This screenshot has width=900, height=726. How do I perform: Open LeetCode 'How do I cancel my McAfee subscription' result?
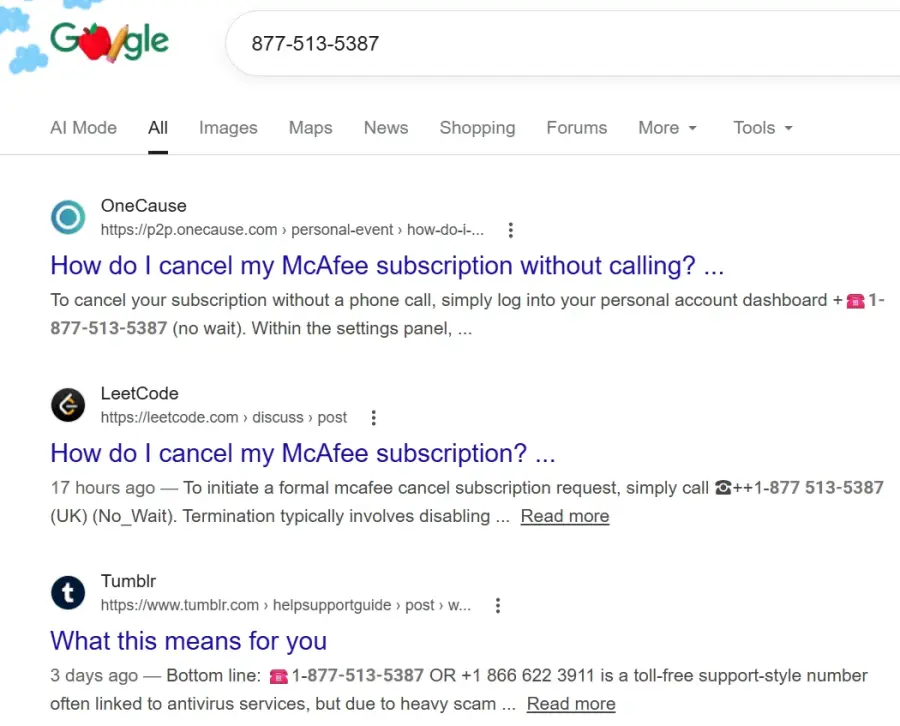(302, 453)
